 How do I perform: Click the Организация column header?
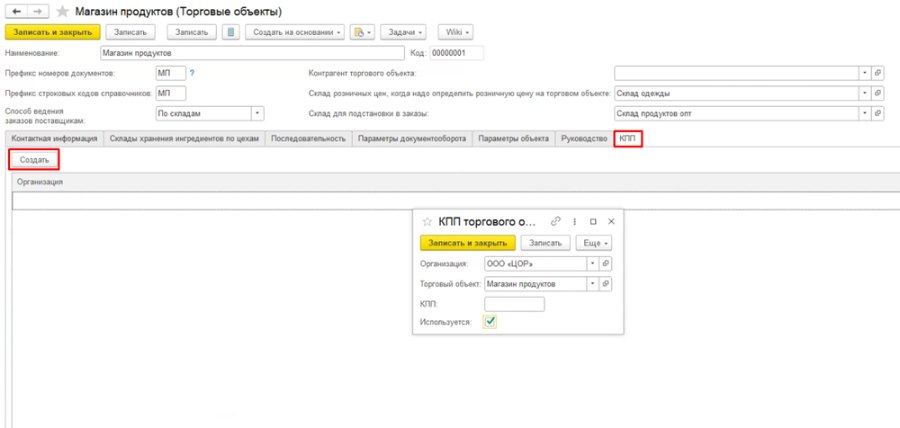point(456,182)
